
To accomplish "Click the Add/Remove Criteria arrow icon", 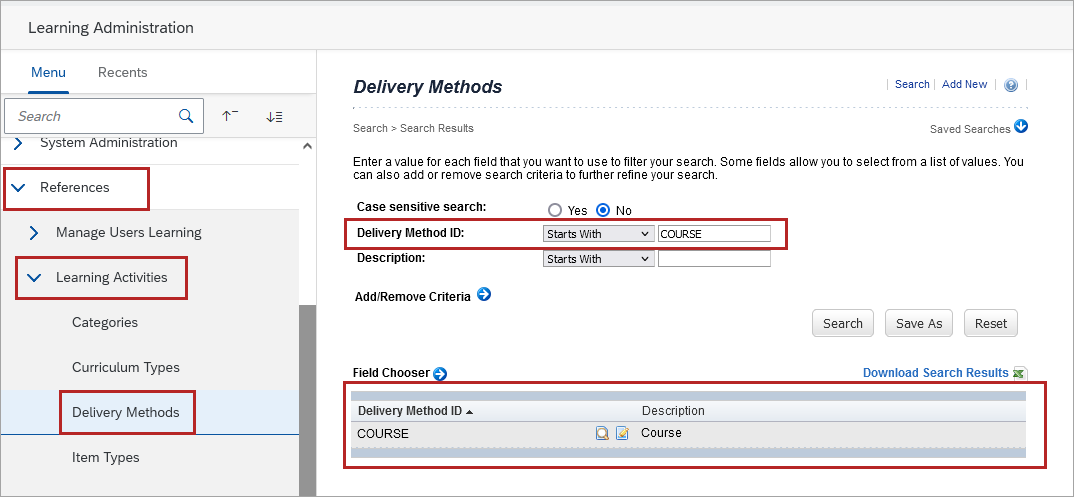I will [484, 295].
